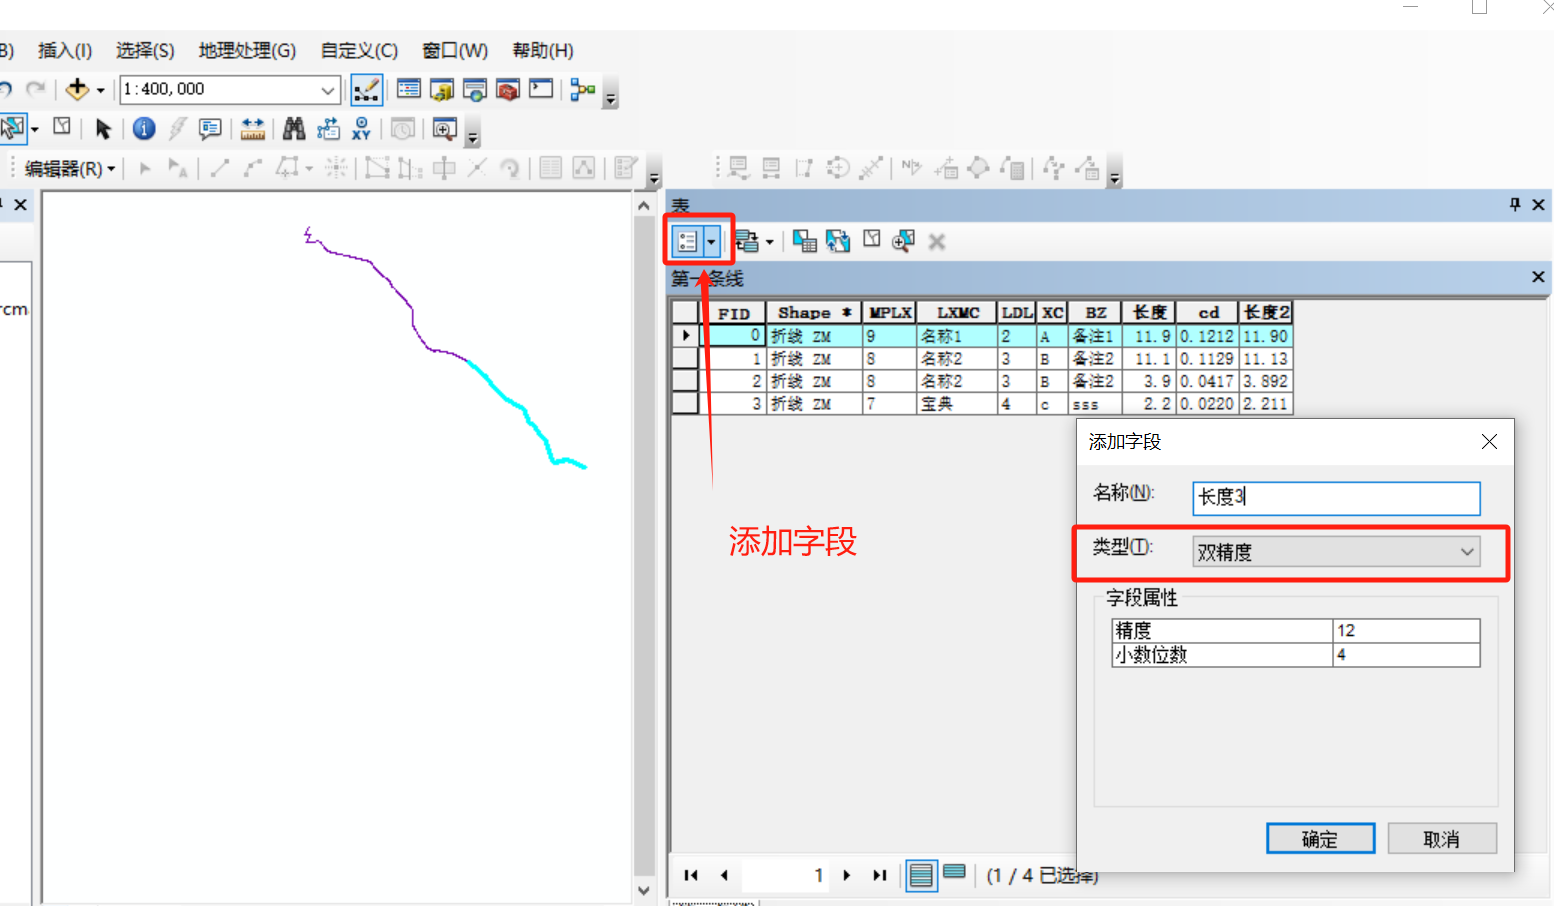Select the Select Features tool
The width and height of the screenshot is (1554, 906).
click(13, 128)
